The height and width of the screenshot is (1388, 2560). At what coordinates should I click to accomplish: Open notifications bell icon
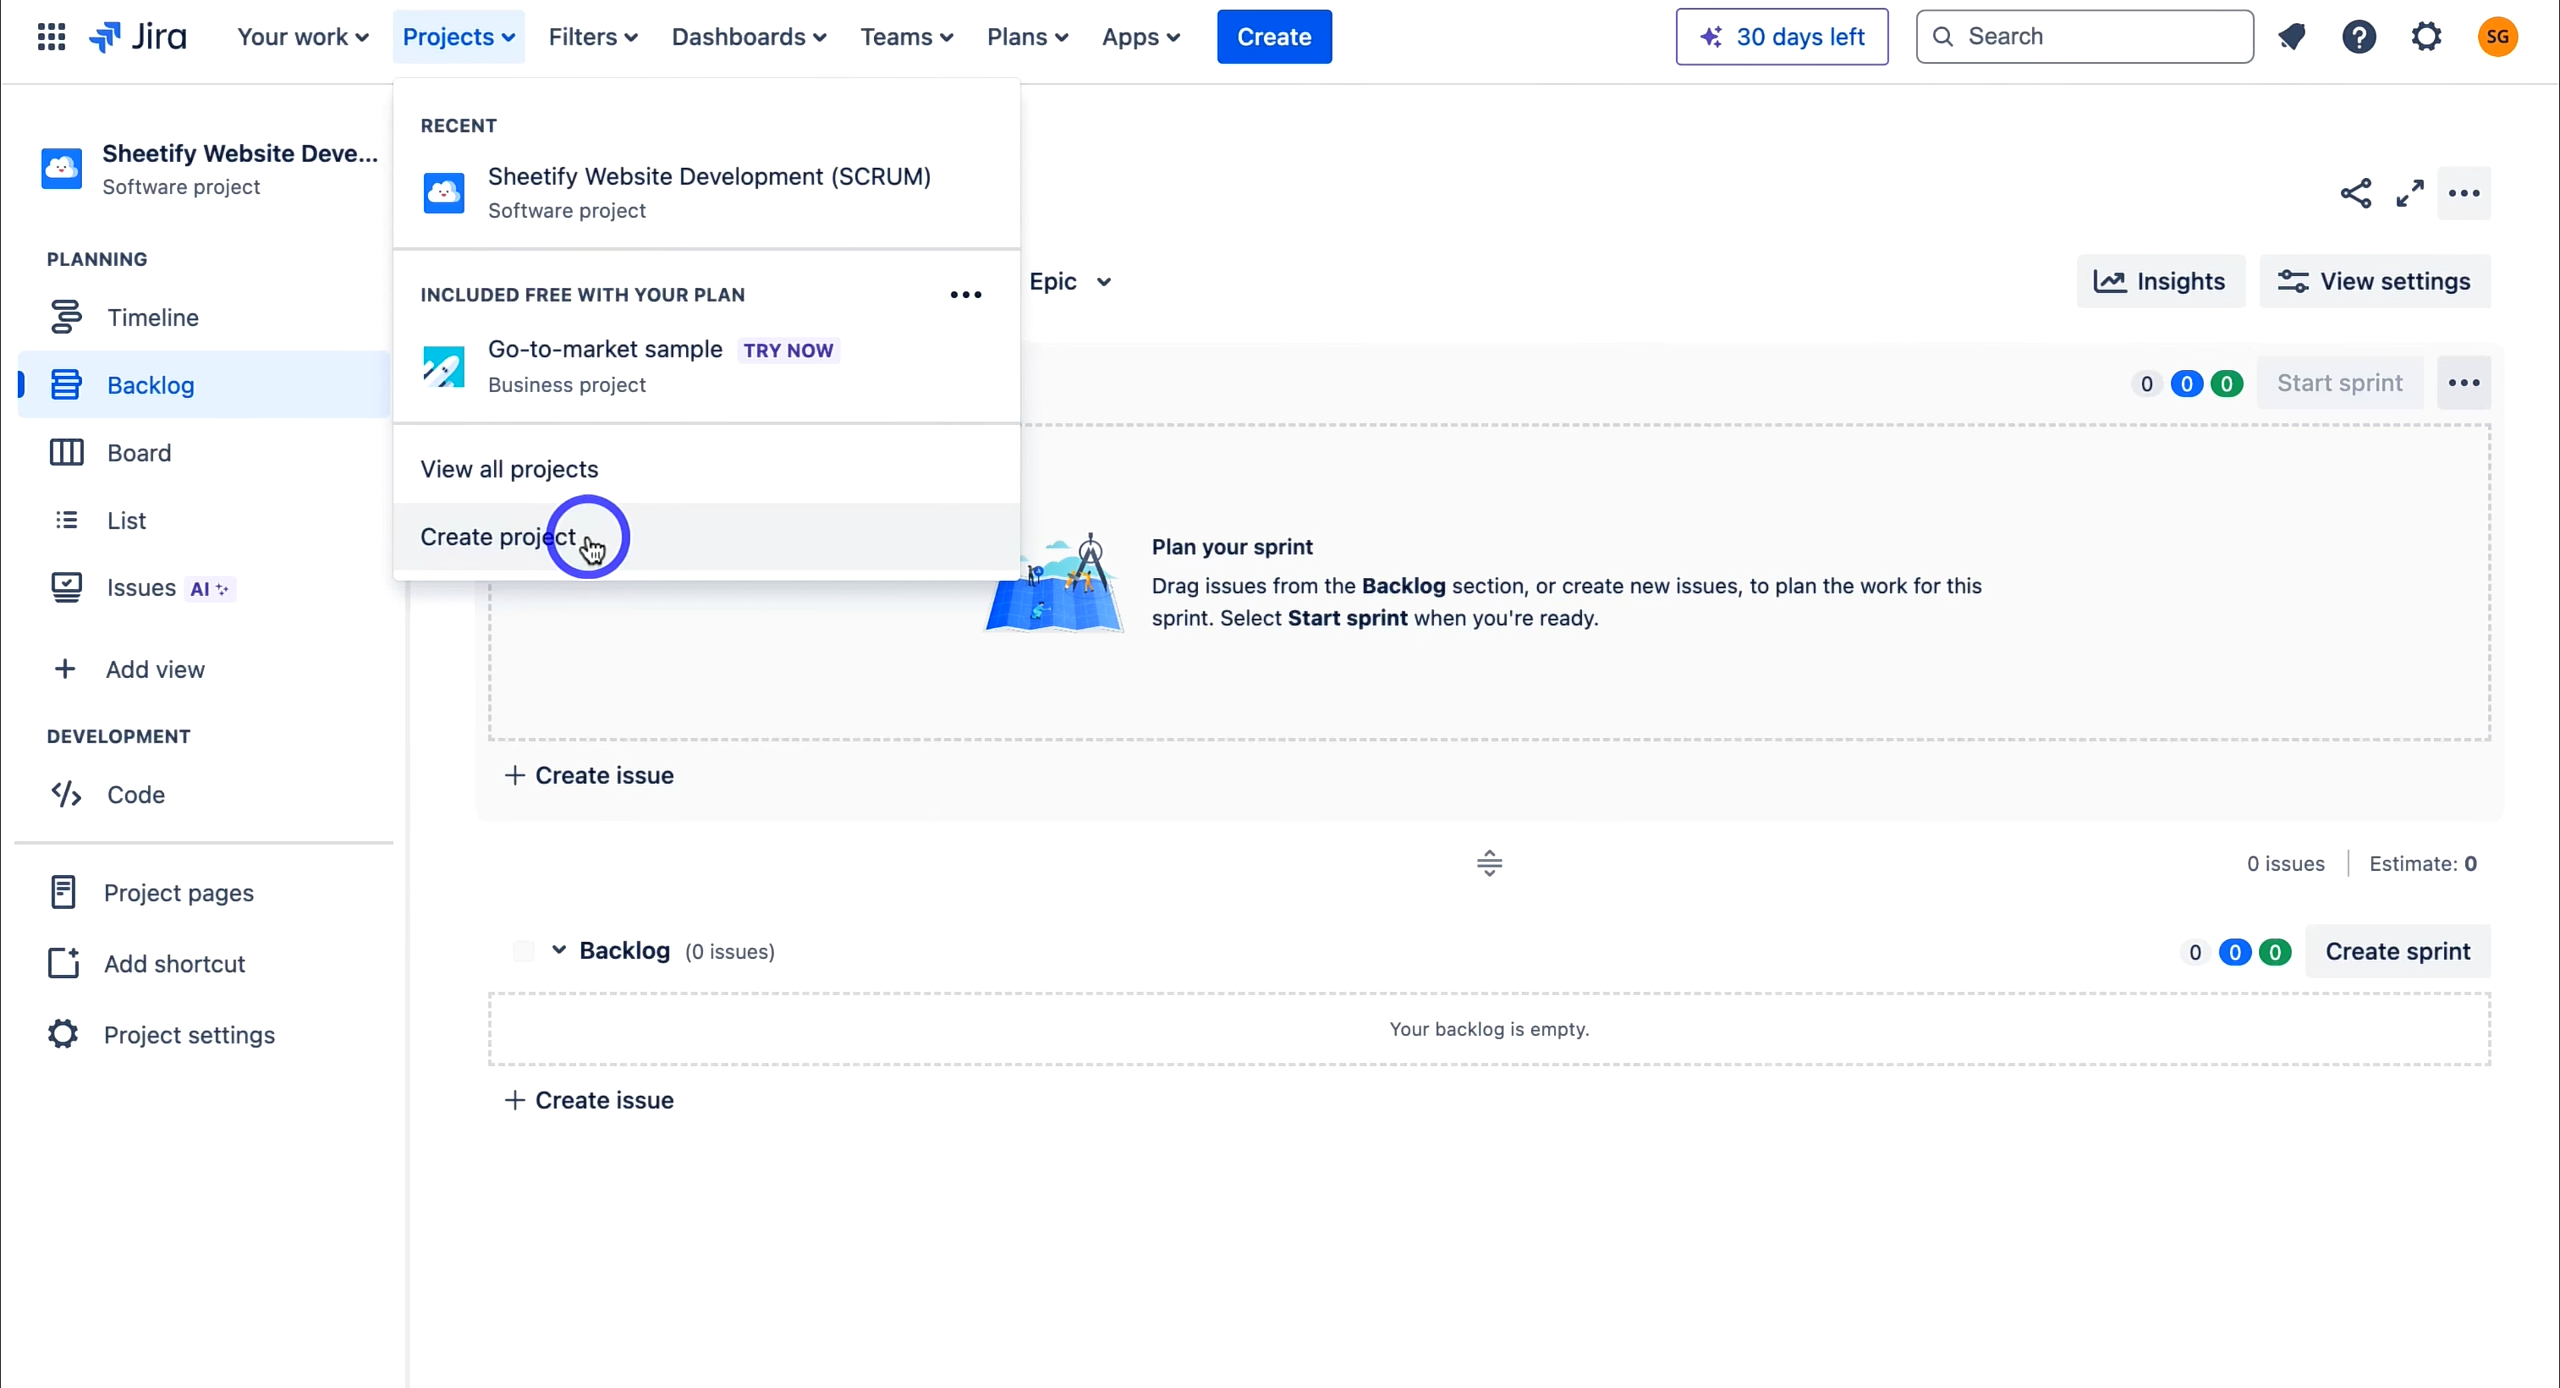click(2291, 37)
